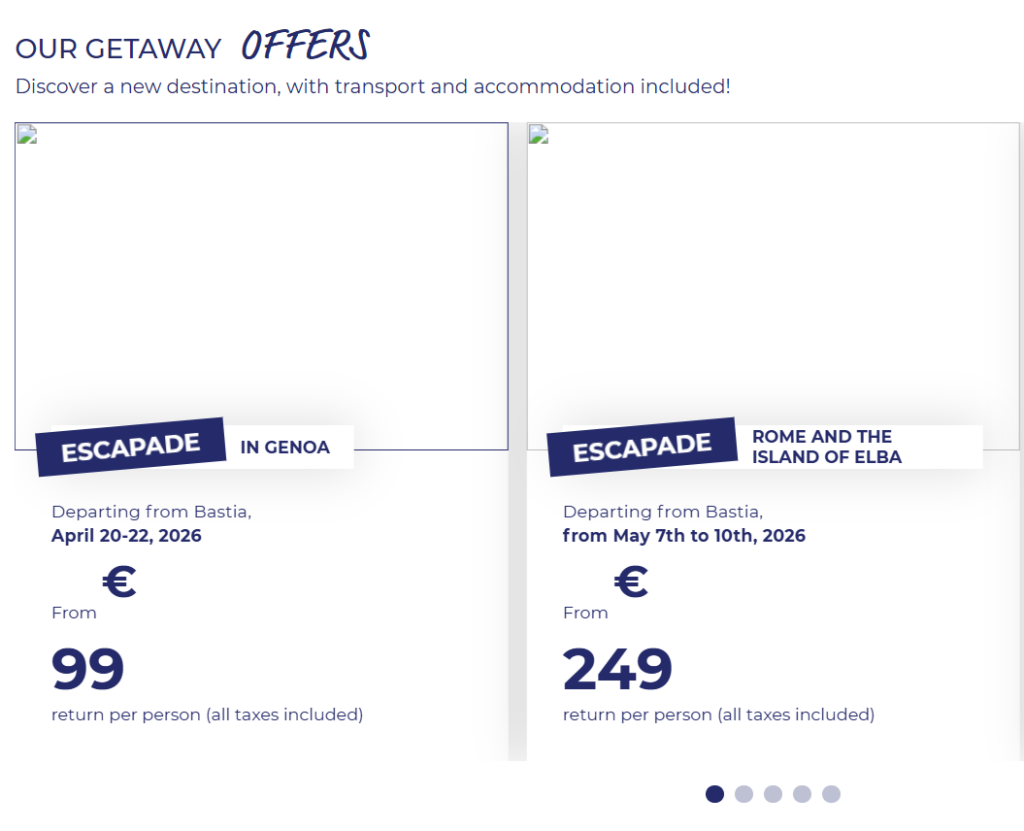This screenshot has height=831, width=1024.
Task: Open the 'IN GENOA' offer title
Action: click(285, 447)
